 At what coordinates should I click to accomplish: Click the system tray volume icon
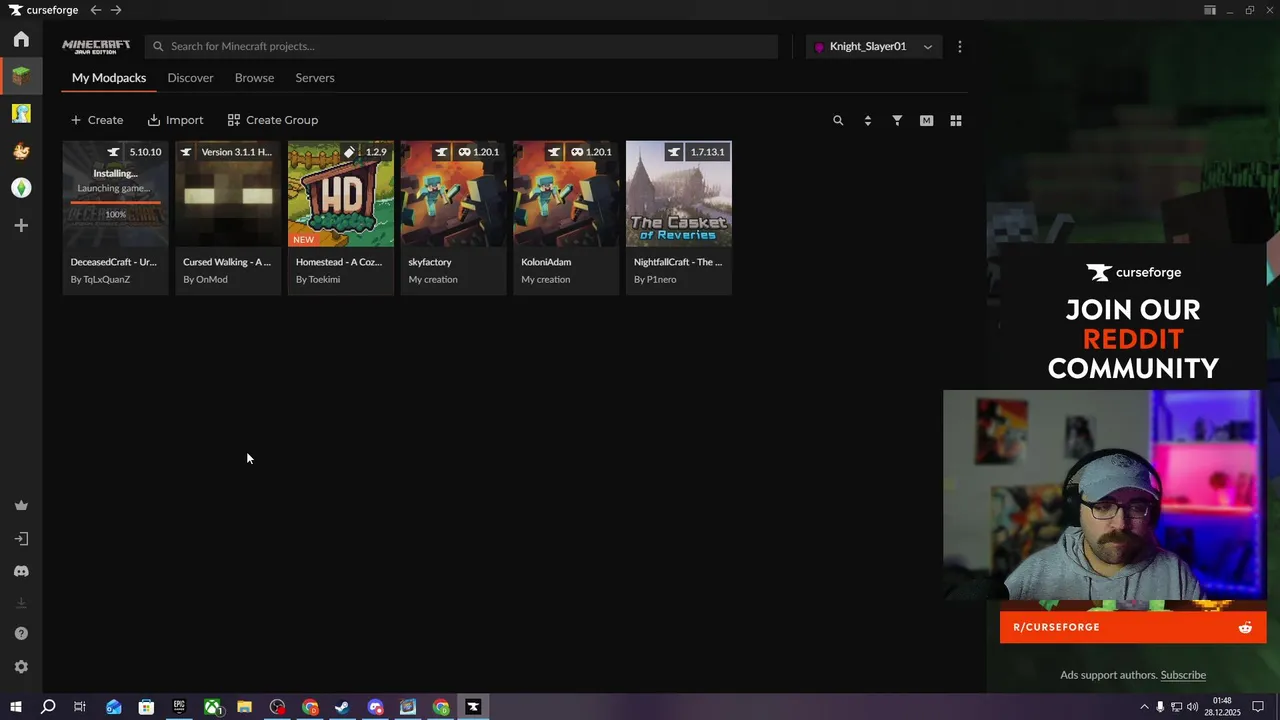pyautogui.click(x=1192, y=707)
